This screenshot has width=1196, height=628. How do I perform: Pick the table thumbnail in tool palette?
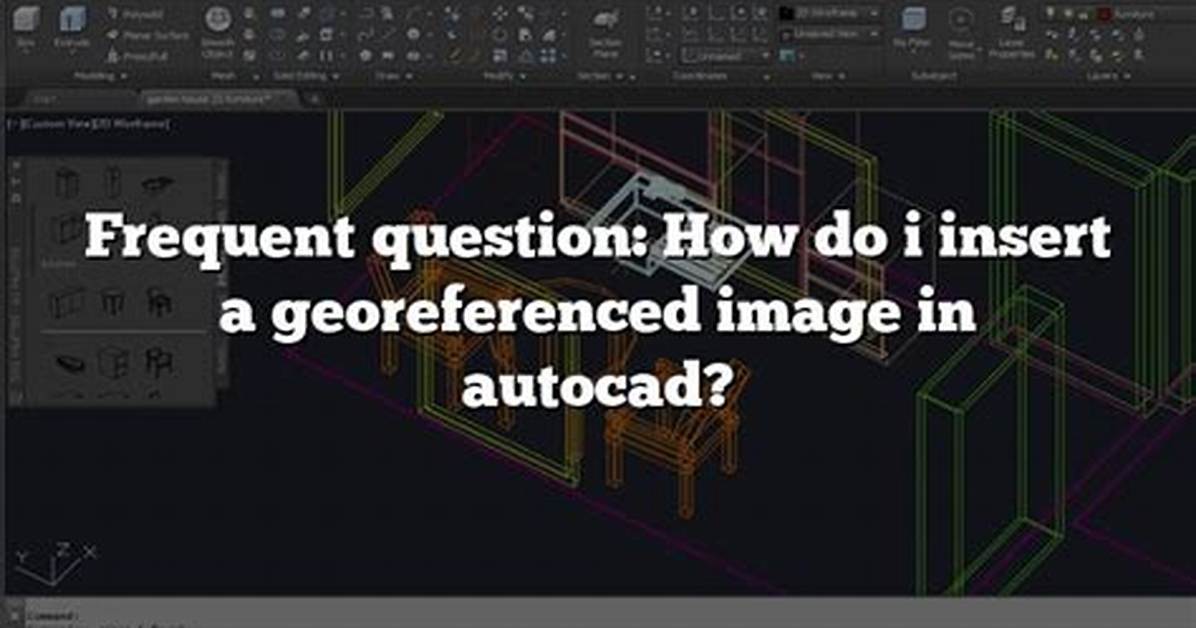click(x=112, y=302)
